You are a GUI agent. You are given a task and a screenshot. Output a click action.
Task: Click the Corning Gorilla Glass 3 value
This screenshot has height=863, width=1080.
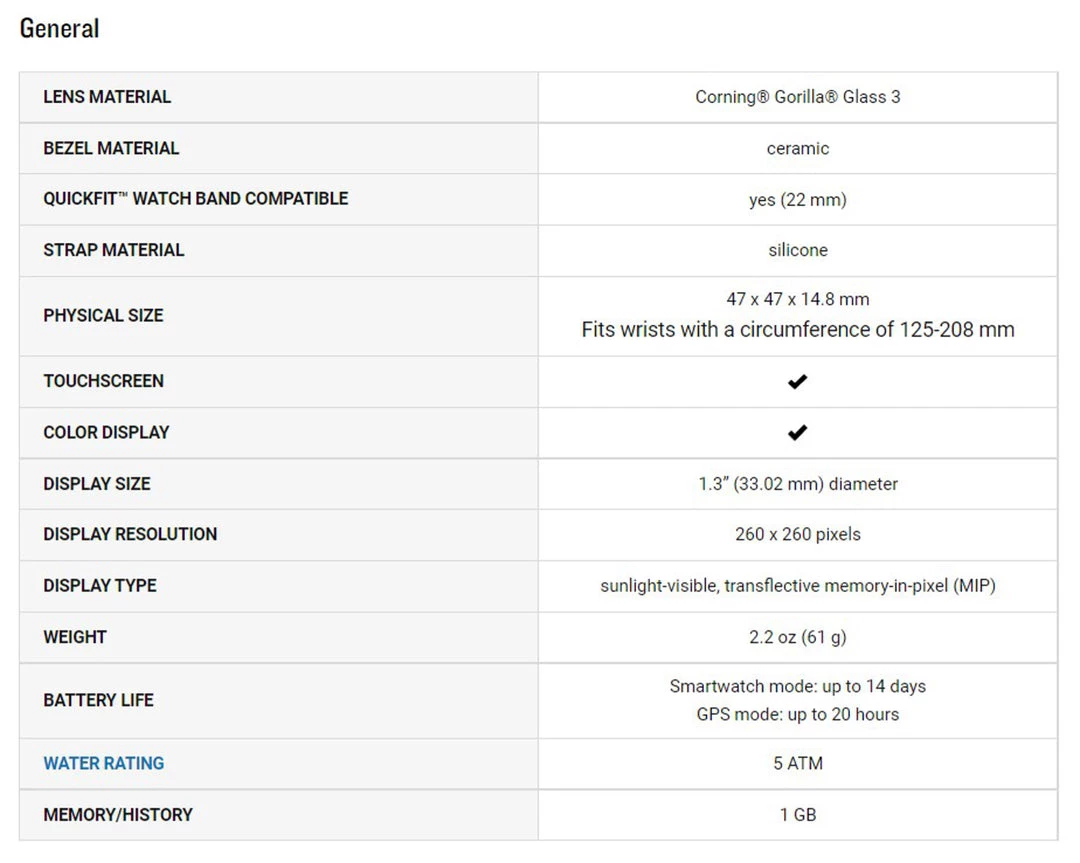click(797, 97)
